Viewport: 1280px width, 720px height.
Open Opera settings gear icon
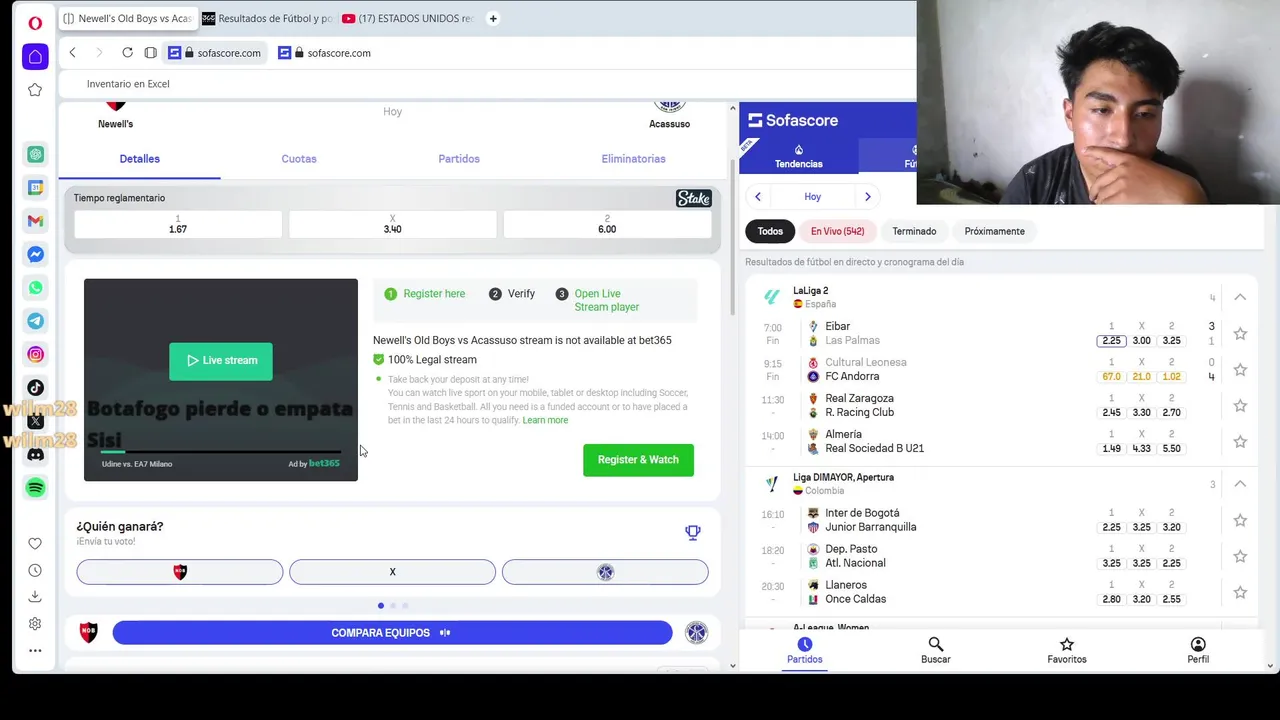click(x=35, y=623)
